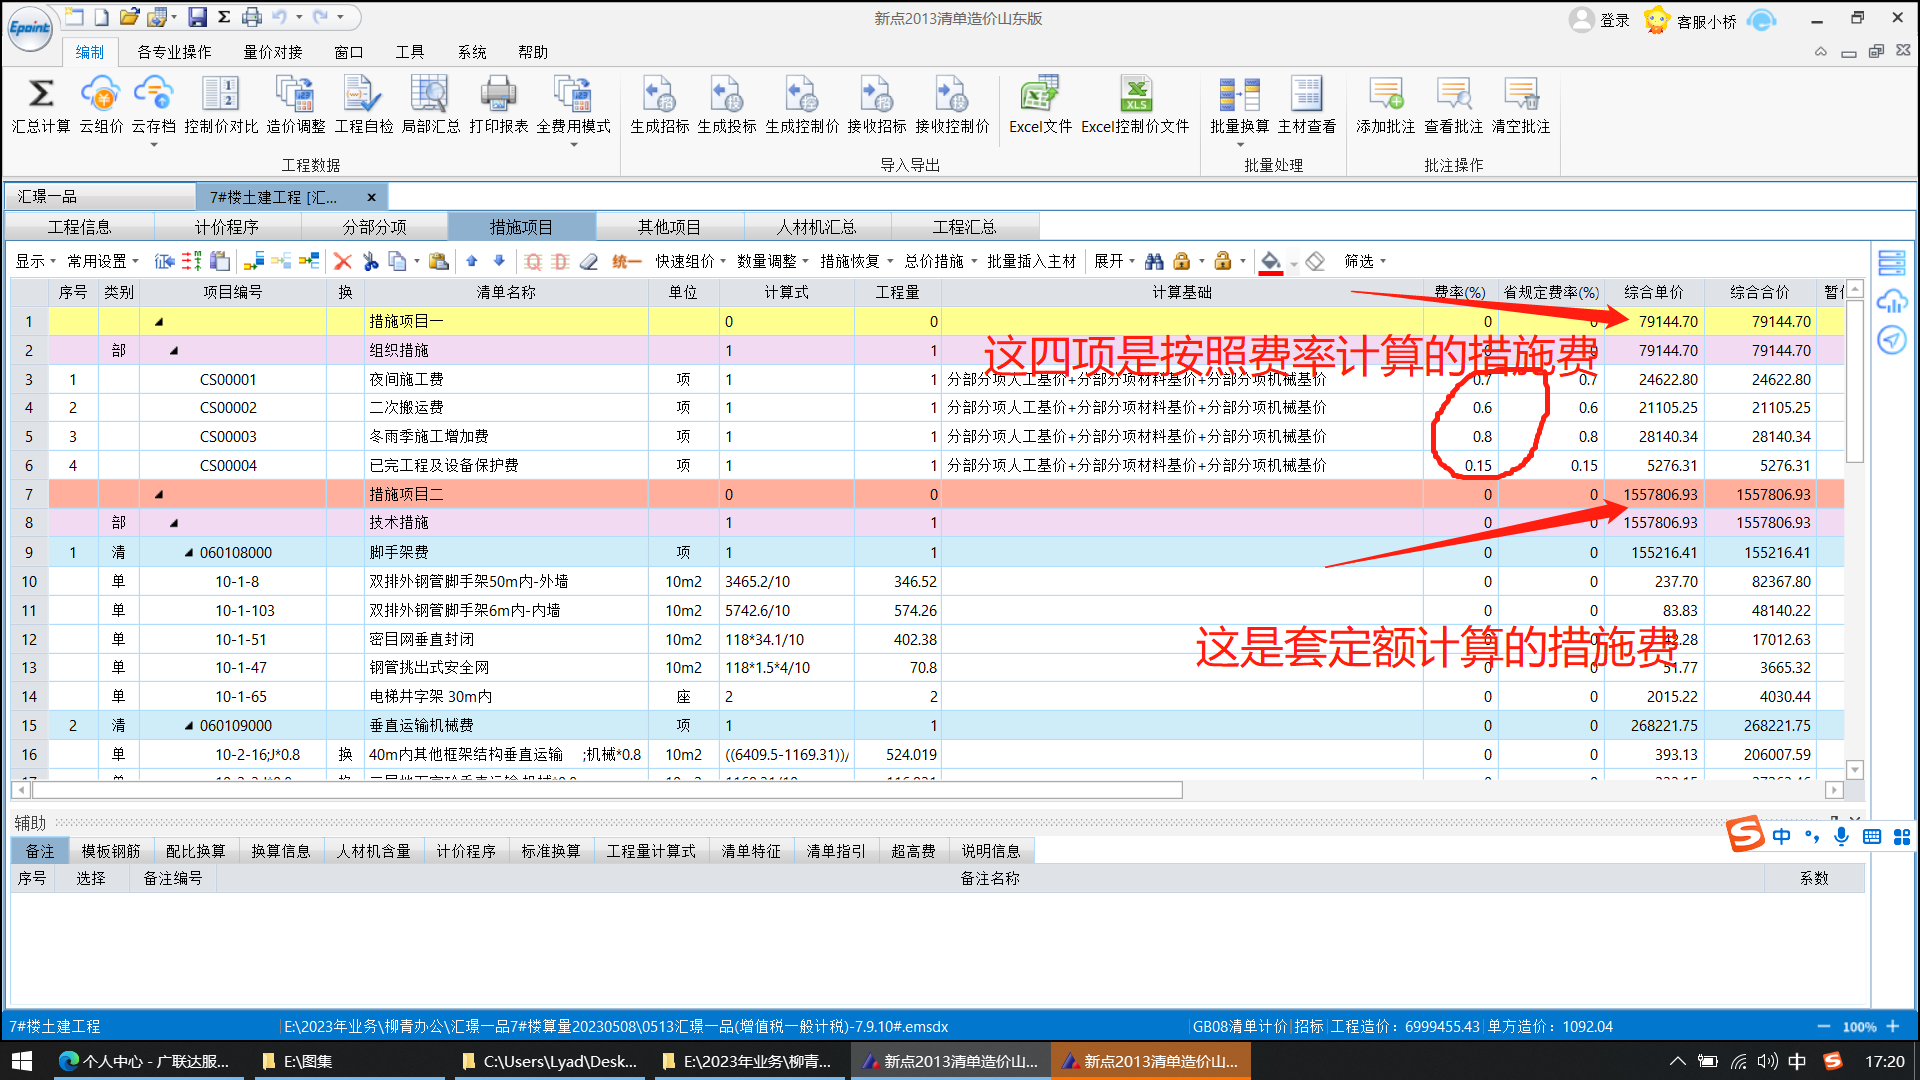Click the zoom in plus in status bar
Image resolution: width=1920 pixels, height=1080 pixels.
1893,1027
